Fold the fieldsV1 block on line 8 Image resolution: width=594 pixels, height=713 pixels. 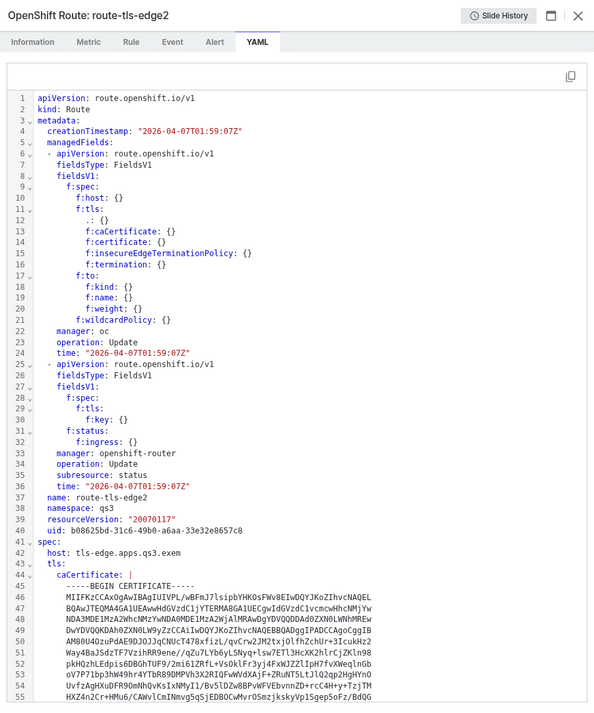click(x=30, y=177)
